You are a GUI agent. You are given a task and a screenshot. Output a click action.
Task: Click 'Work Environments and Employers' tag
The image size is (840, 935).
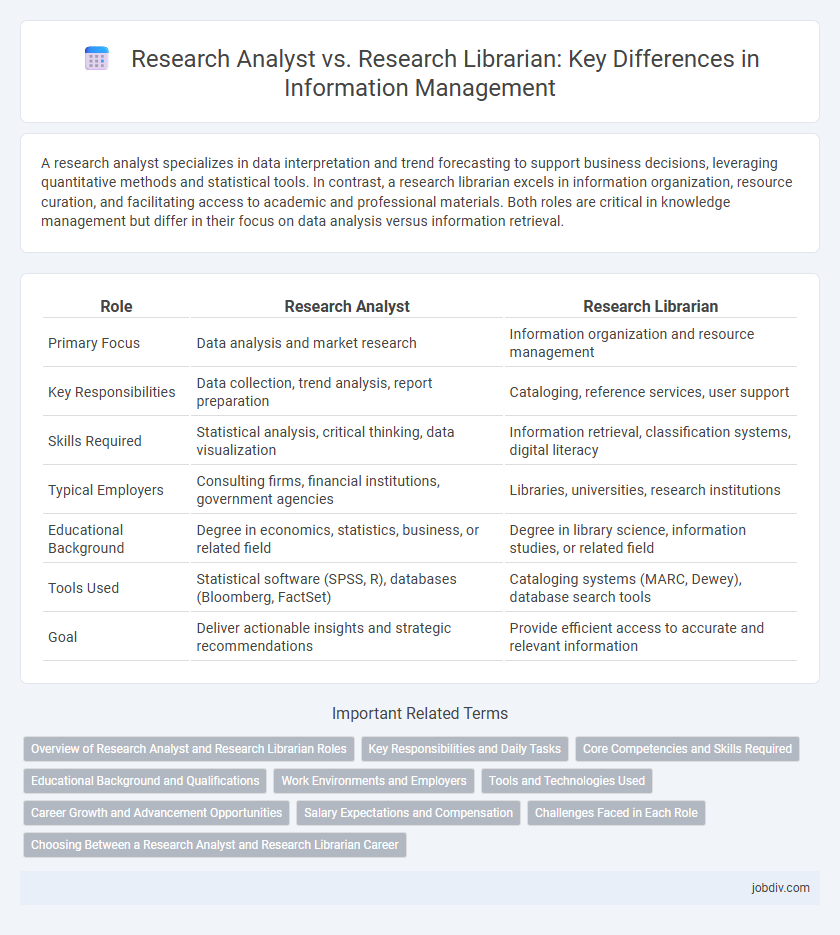click(x=374, y=781)
